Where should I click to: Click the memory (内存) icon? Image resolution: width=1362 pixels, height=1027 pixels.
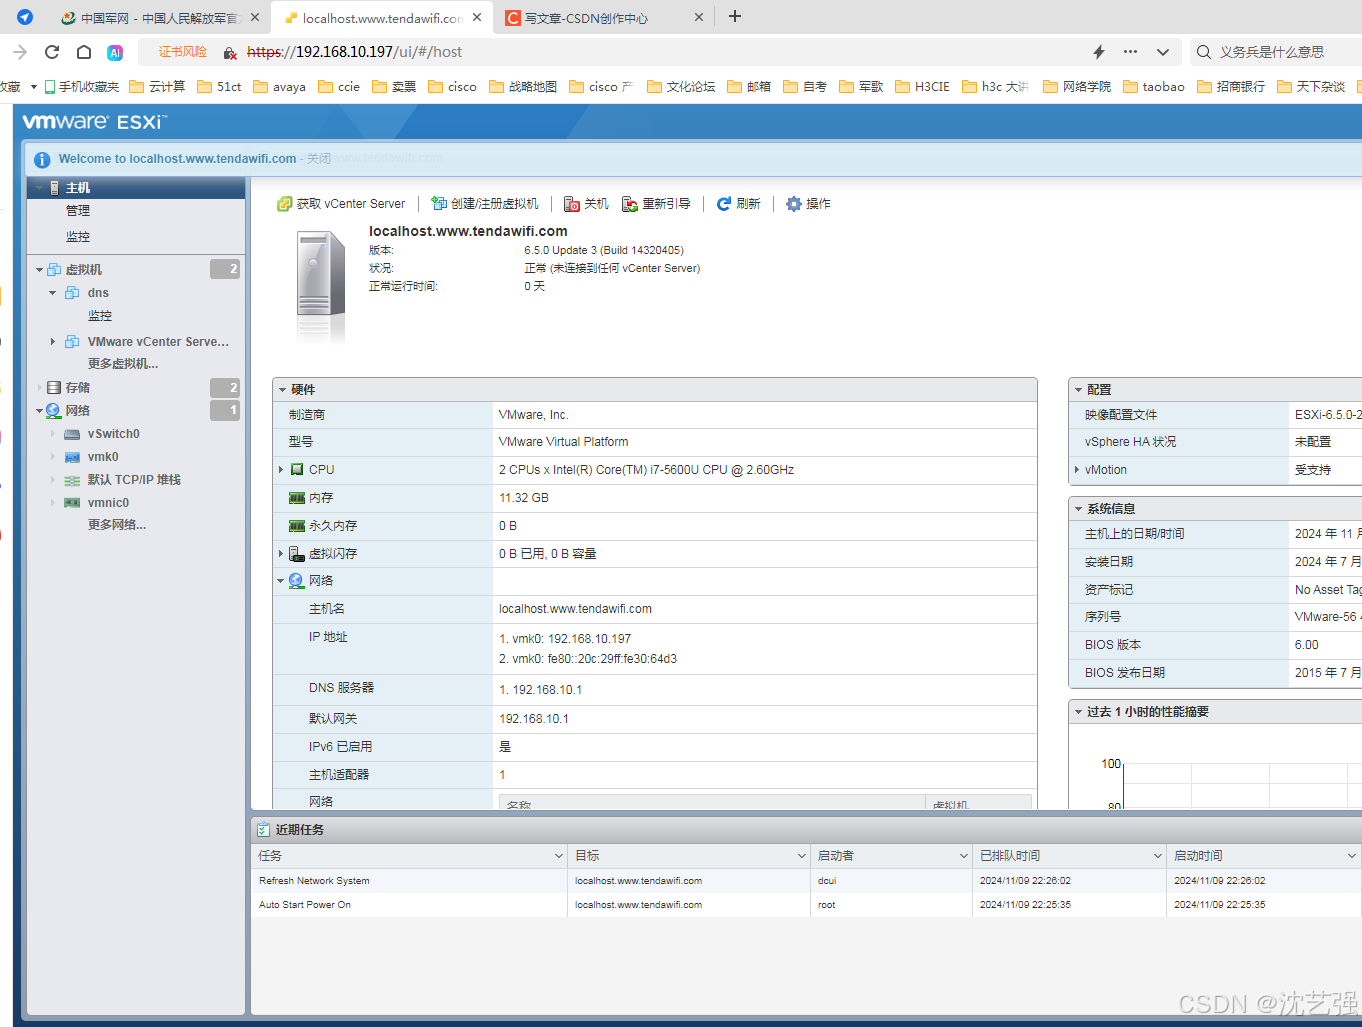click(297, 498)
